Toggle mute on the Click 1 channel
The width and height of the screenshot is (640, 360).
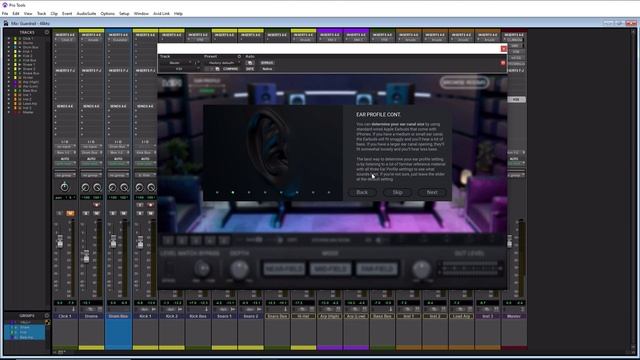70,213
